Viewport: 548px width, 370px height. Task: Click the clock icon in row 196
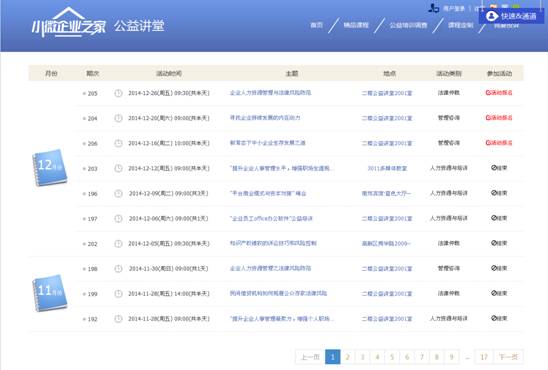click(x=118, y=194)
